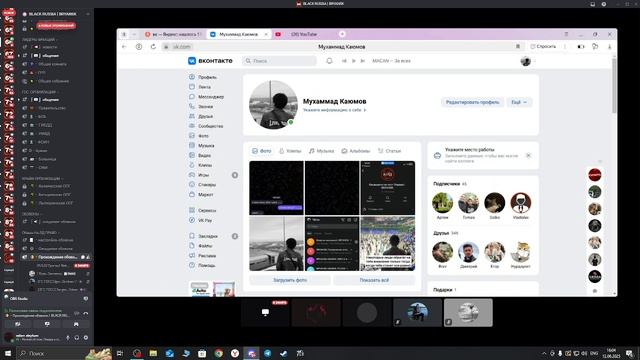Open the Подписчики section header
The height and width of the screenshot is (360, 640).
pos(450,184)
